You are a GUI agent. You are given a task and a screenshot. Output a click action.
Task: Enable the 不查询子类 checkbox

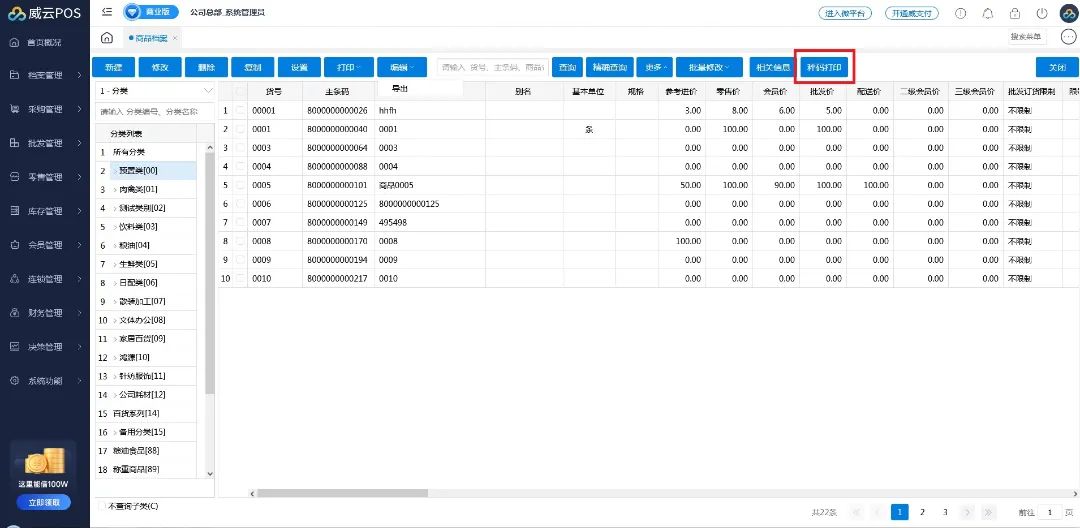point(102,506)
